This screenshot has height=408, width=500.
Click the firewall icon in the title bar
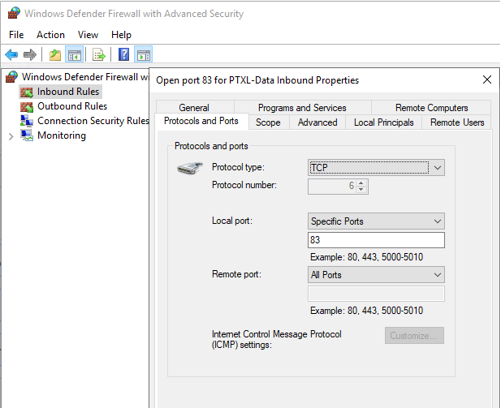[x=14, y=13]
